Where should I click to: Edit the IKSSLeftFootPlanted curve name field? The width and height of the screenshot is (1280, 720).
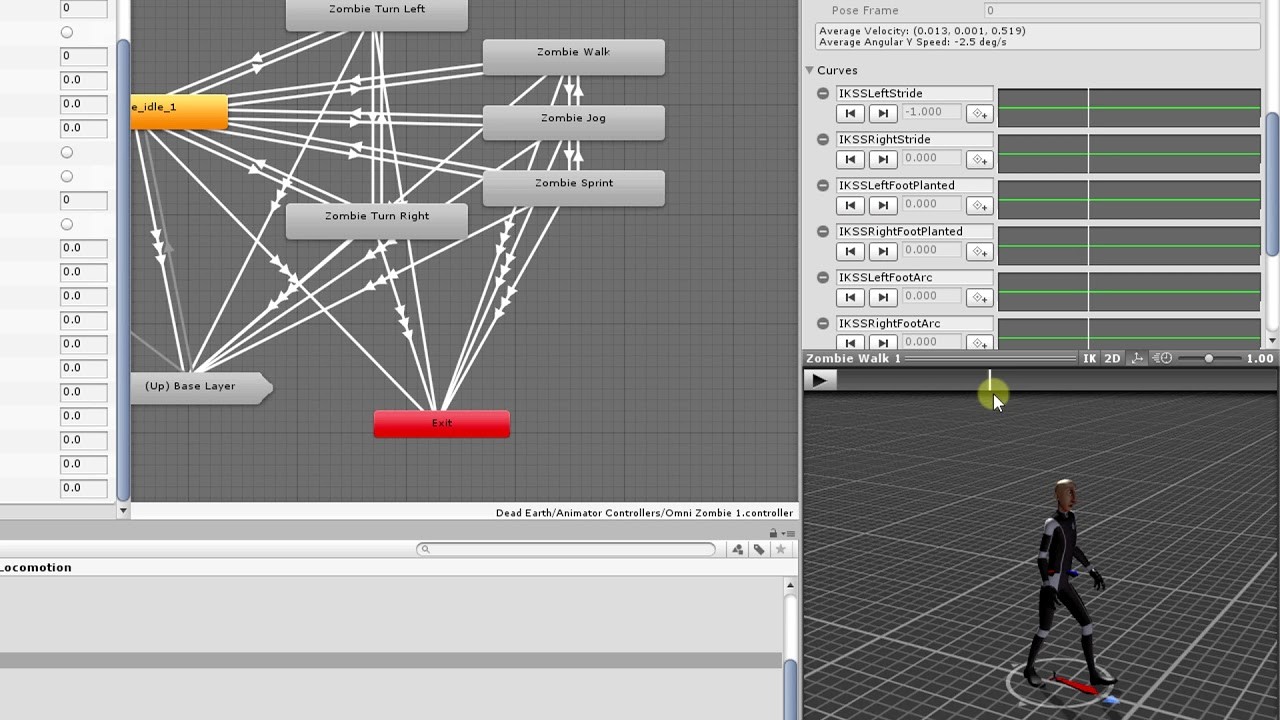[915, 185]
